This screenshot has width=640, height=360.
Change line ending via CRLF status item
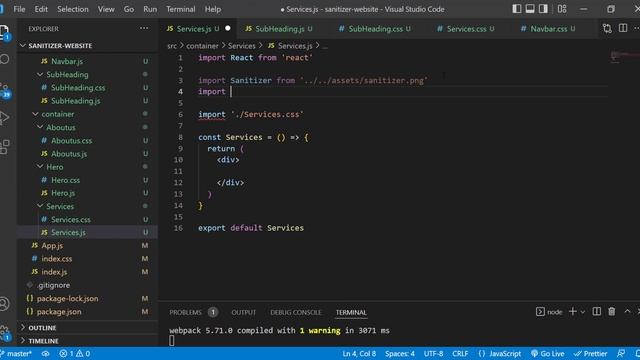click(x=460, y=354)
